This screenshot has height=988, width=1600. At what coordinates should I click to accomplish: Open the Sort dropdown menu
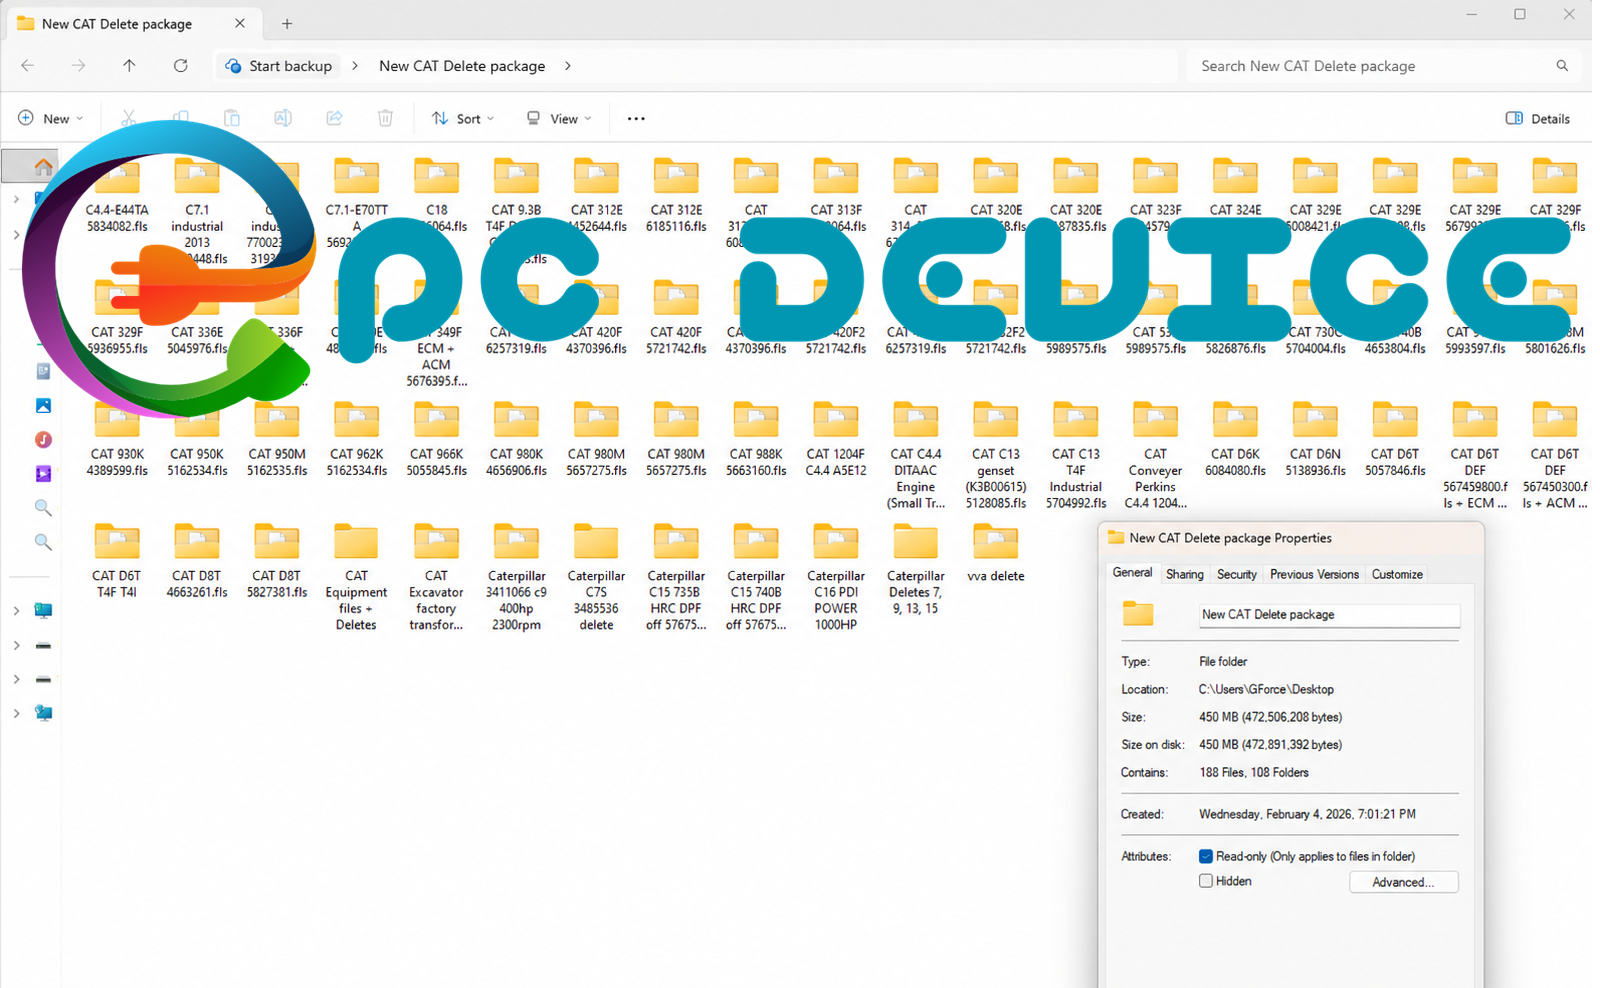click(463, 118)
